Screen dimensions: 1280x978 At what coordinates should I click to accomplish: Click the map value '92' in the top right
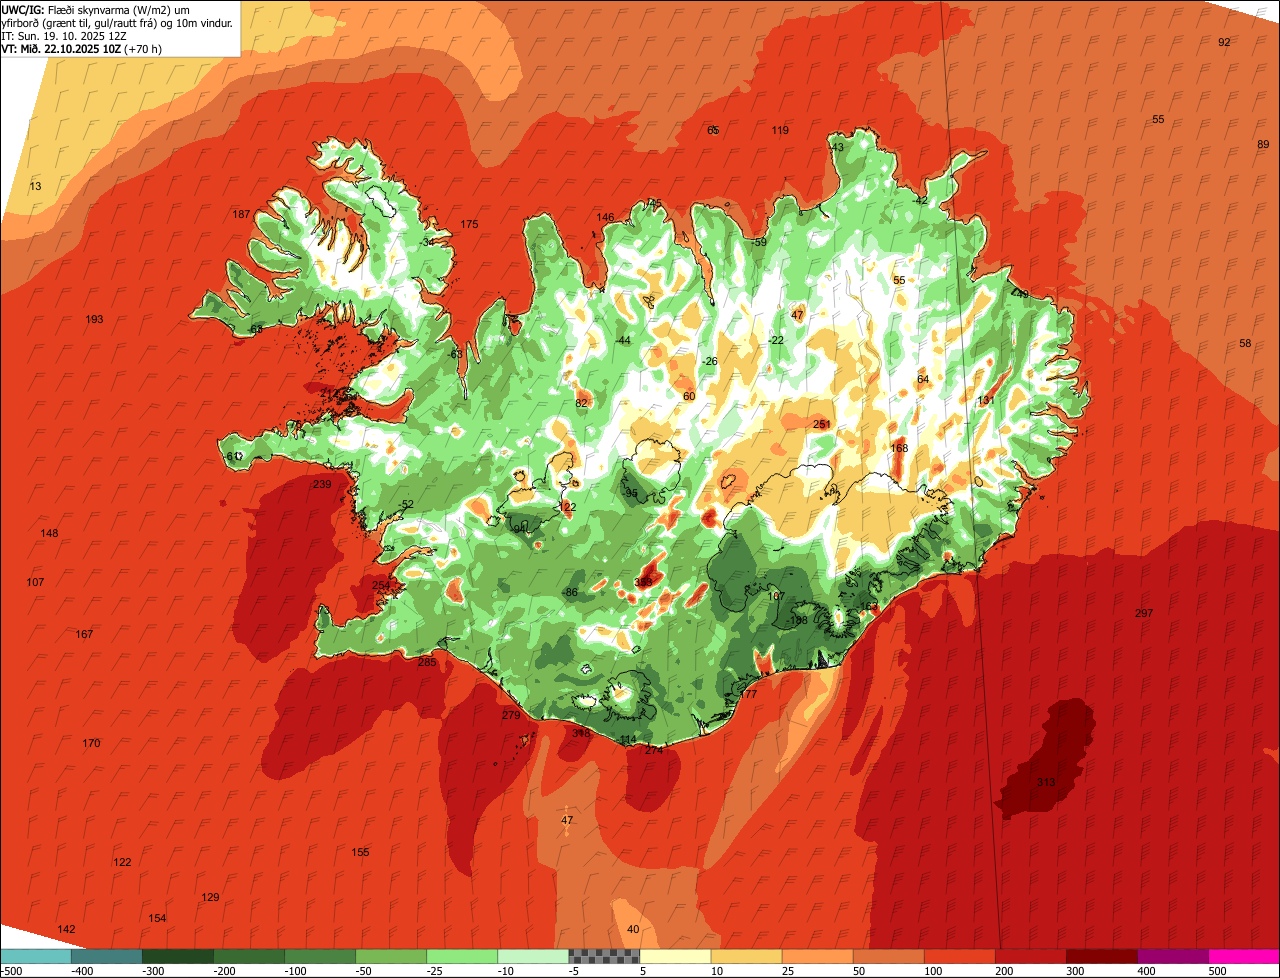click(1224, 42)
